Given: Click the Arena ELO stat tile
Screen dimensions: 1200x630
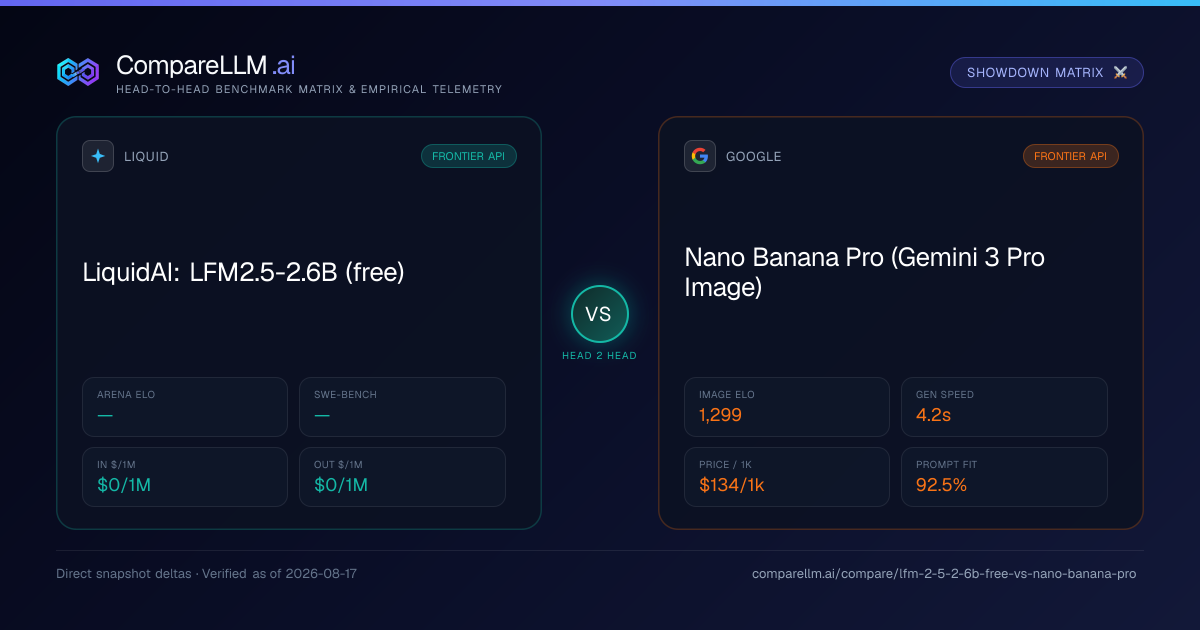Looking at the screenshot, I should [185, 407].
